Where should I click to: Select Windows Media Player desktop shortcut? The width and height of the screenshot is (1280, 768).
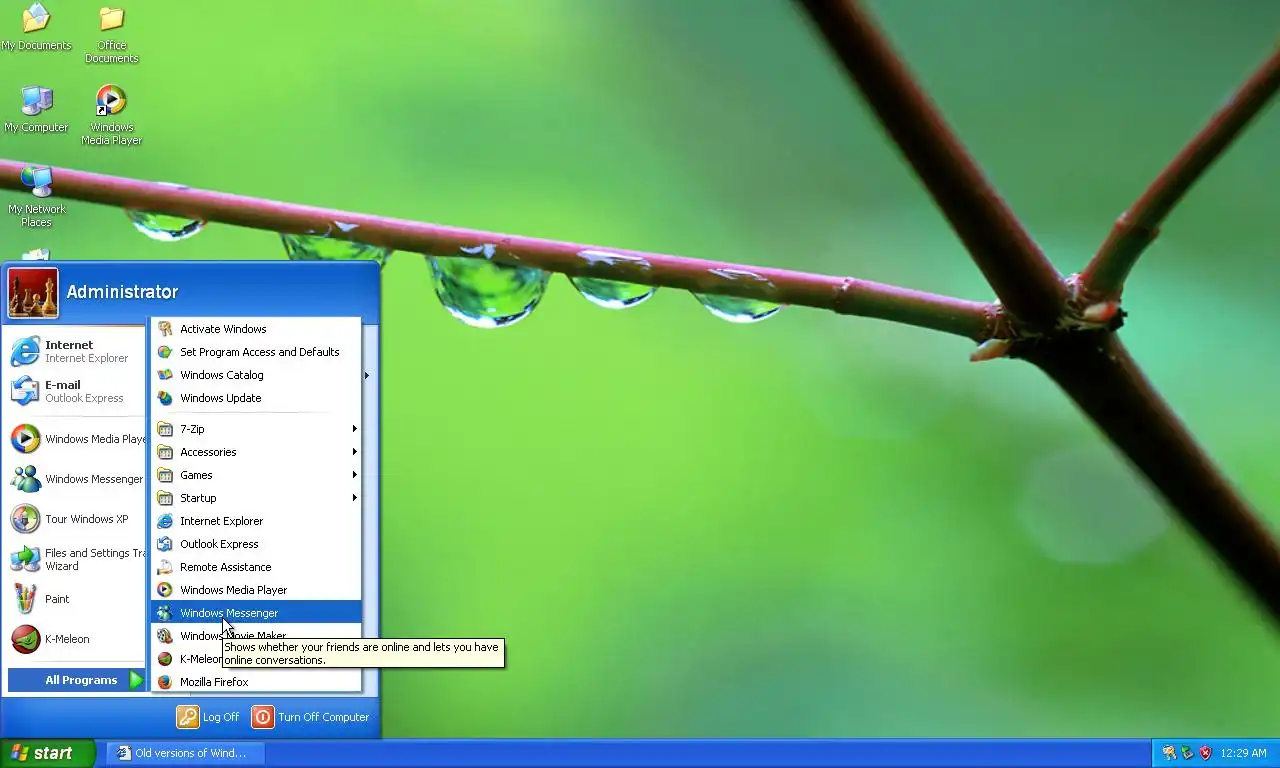click(x=111, y=115)
